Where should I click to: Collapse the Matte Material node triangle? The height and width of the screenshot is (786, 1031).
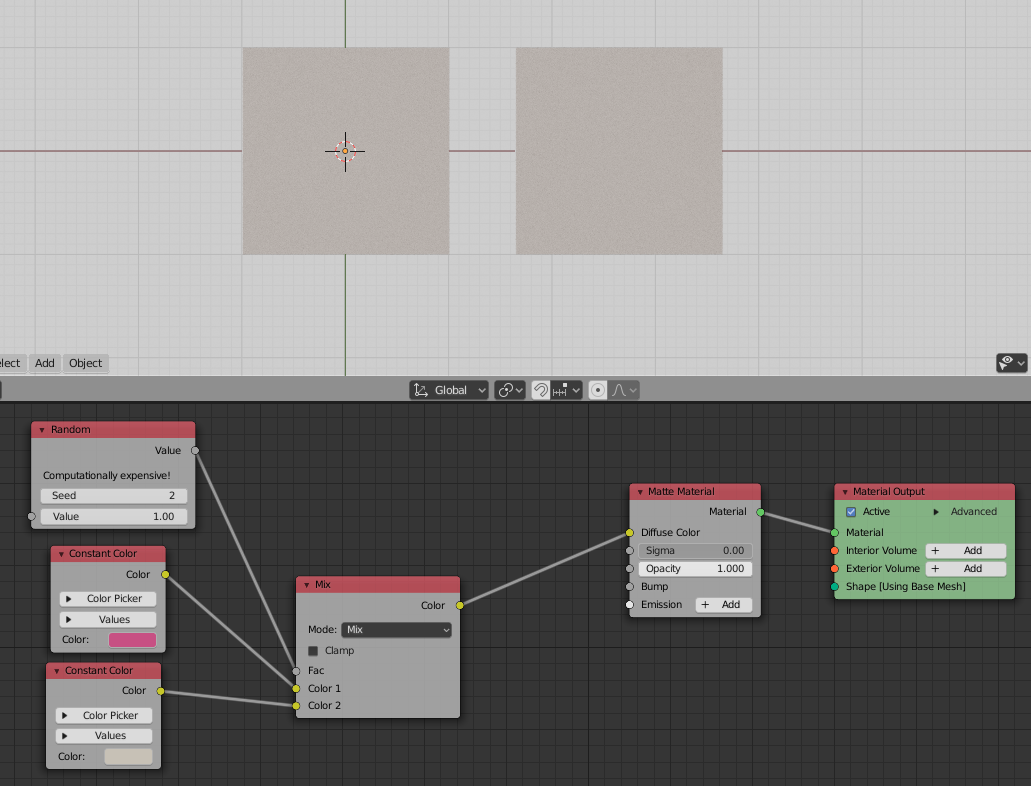[x=639, y=492]
